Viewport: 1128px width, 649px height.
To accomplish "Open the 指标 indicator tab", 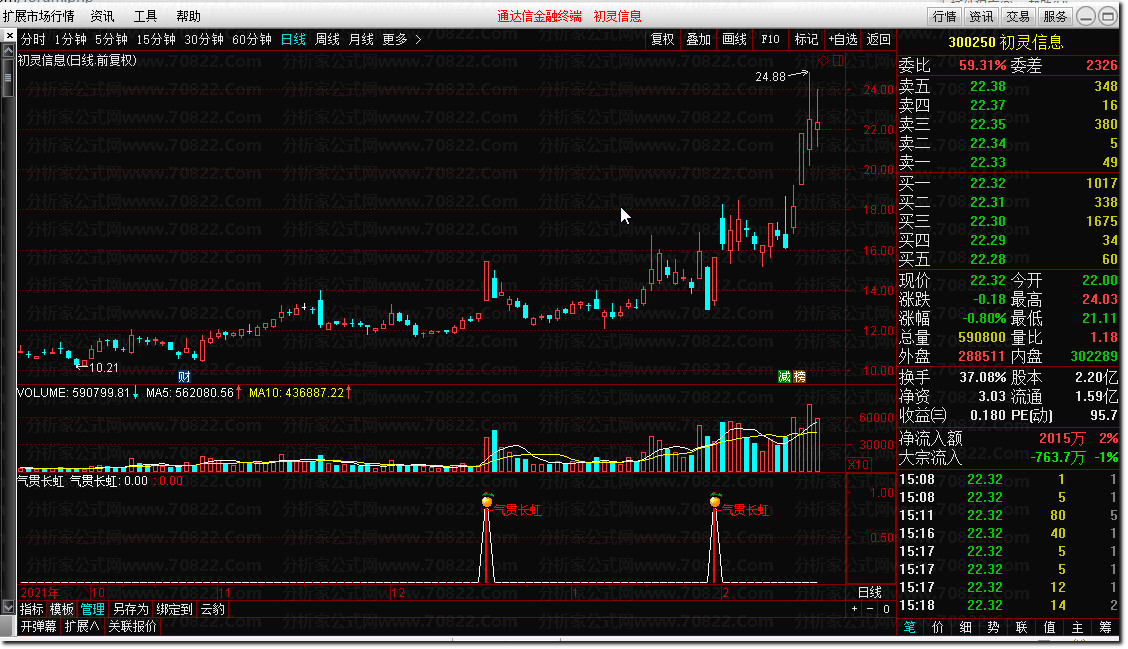I will pos(32,609).
